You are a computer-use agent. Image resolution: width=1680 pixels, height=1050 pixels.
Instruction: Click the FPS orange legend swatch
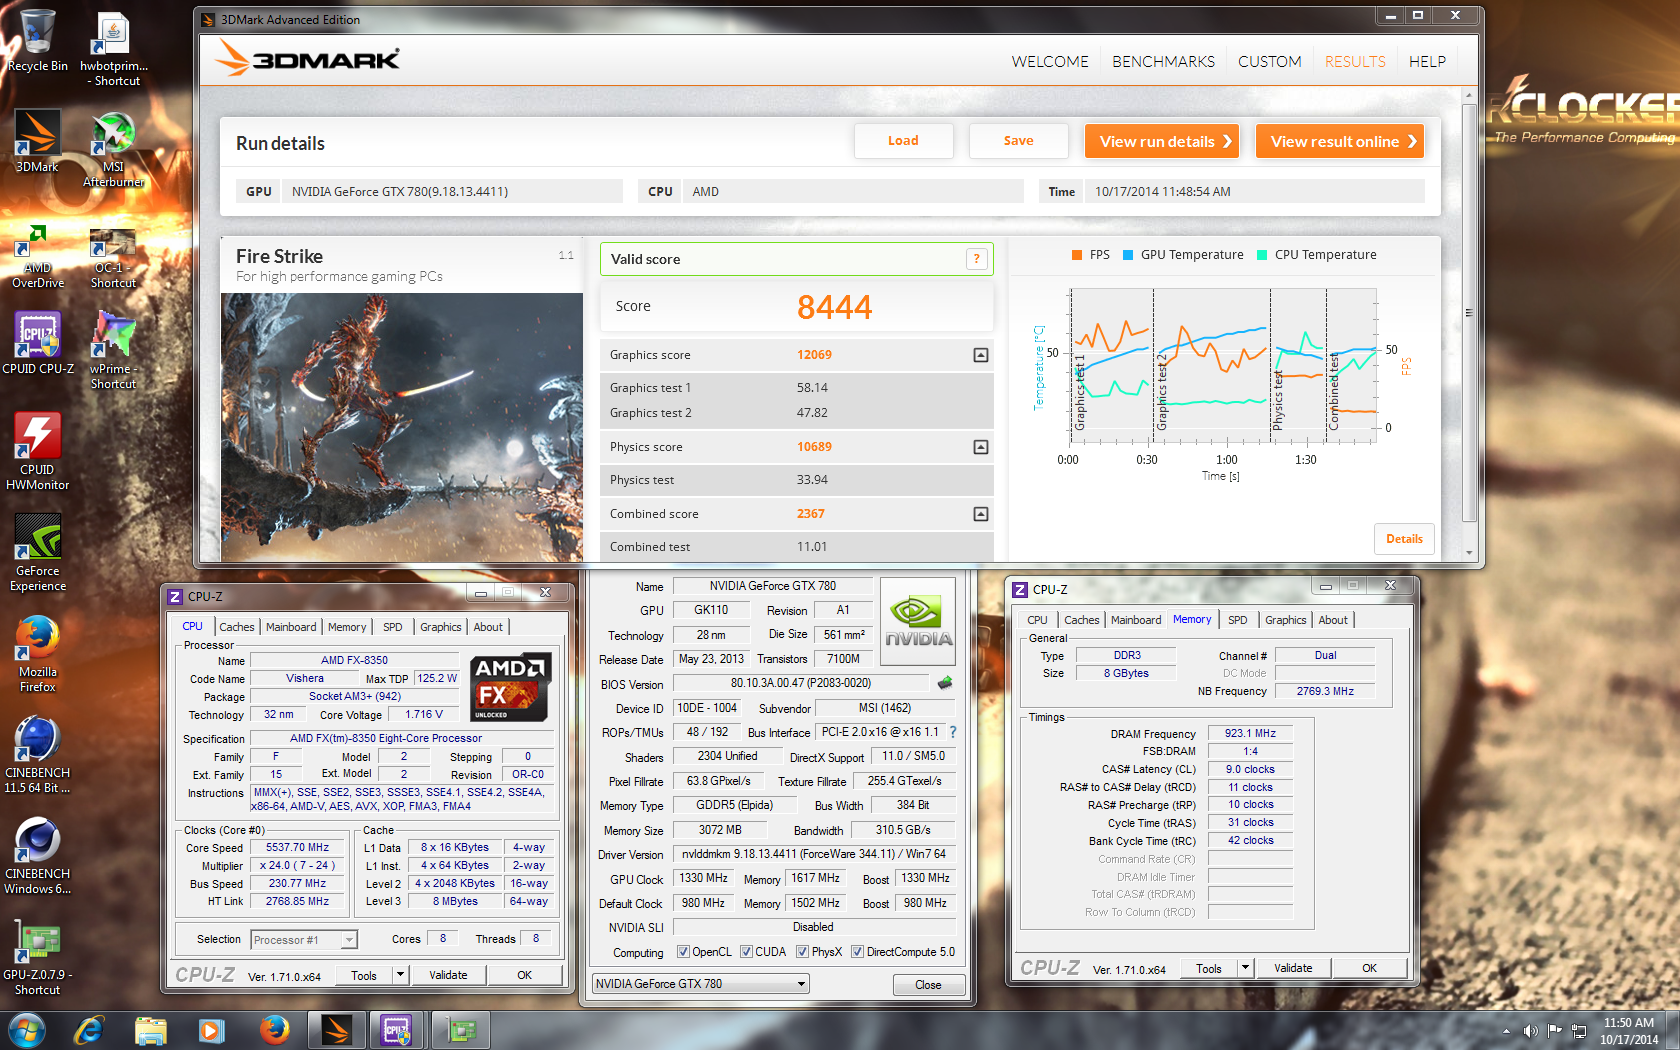pos(1077,255)
